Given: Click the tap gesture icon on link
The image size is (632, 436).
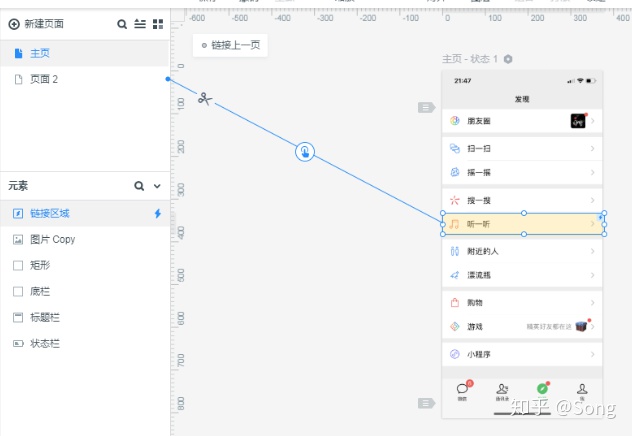Looking at the screenshot, I should click(305, 152).
